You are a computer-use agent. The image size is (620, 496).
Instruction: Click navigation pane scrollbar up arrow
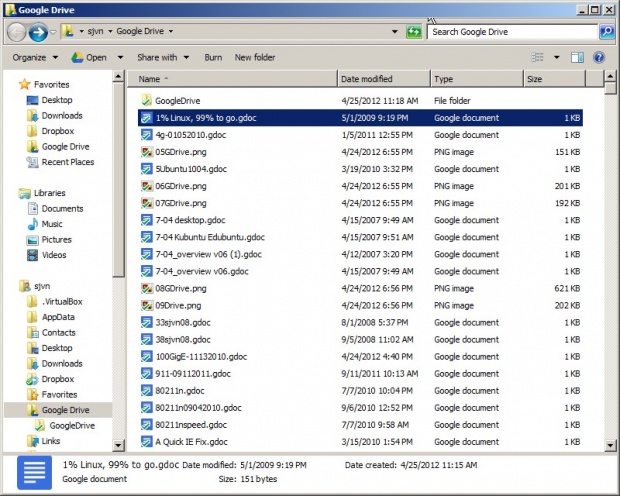[x=118, y=76]
